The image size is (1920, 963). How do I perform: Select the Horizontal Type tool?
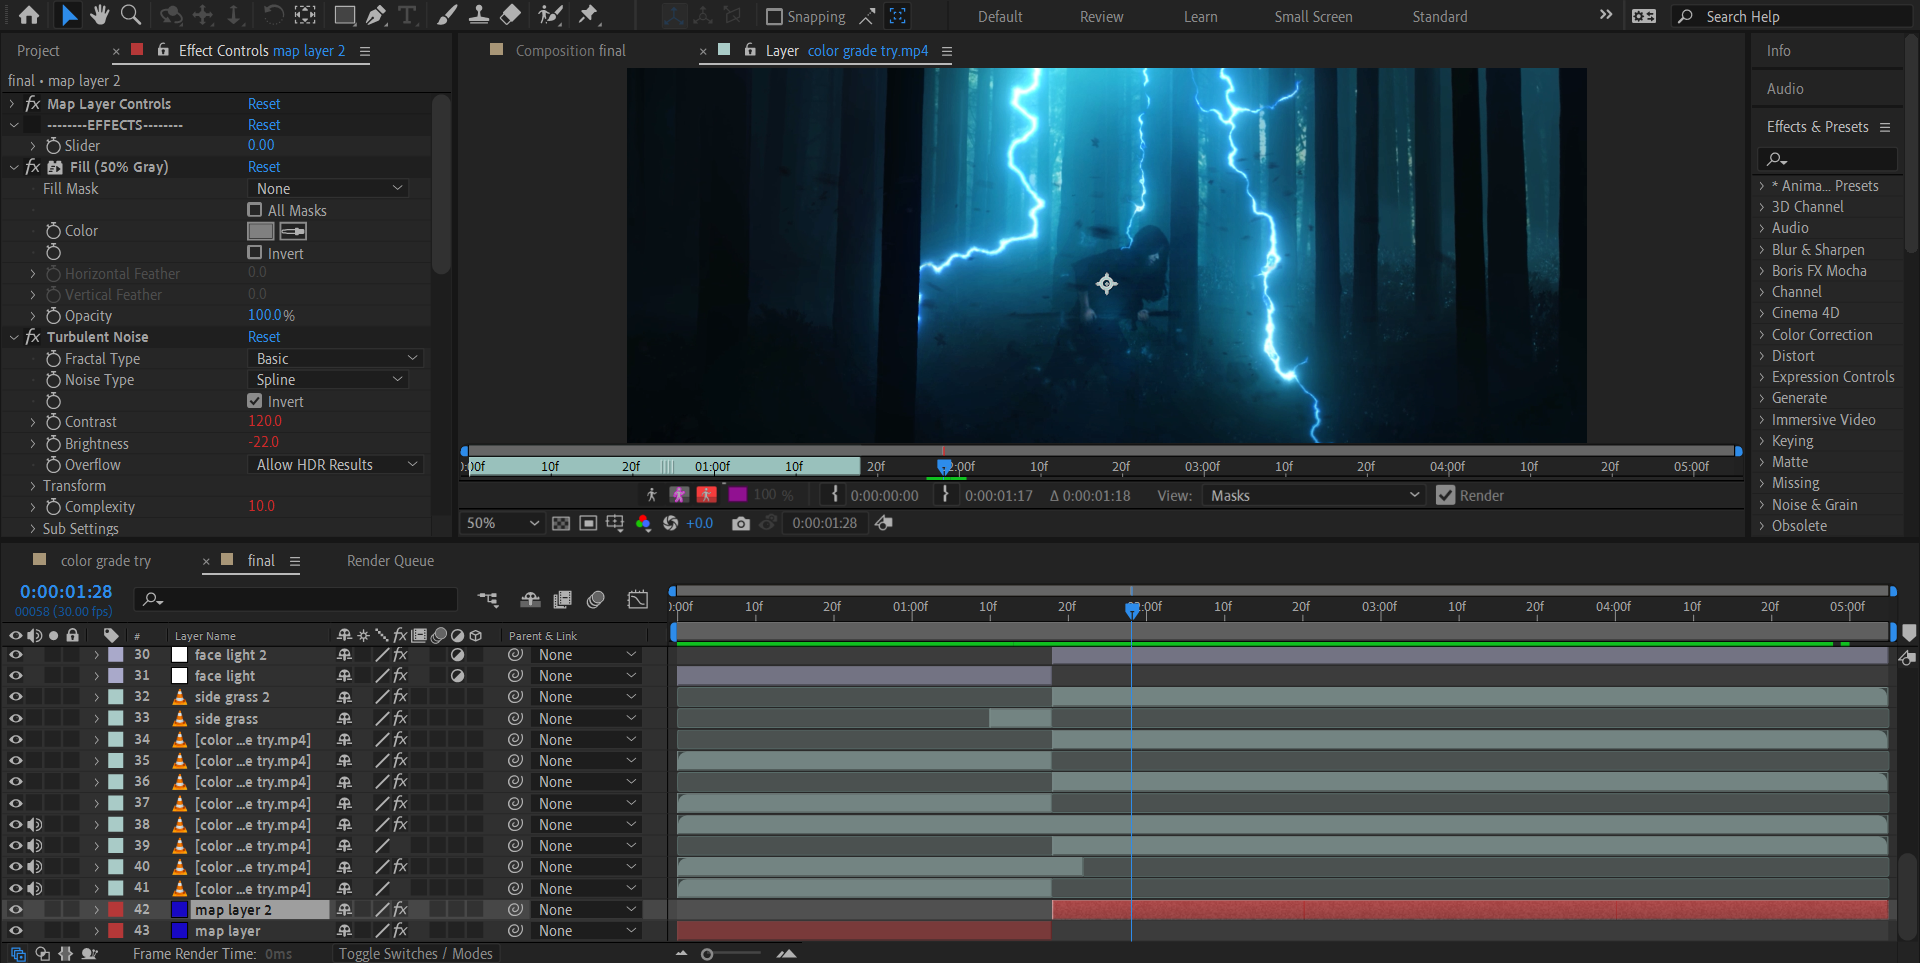tap(407, 15)
